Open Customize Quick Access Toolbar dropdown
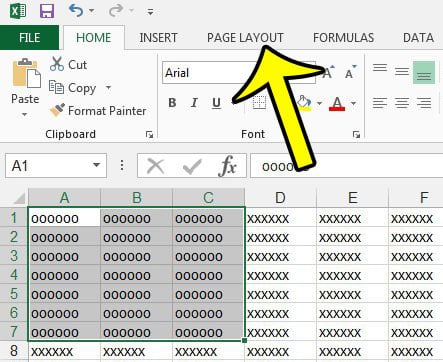This screenshot has width=443, height=362. [x=150, y=12]
